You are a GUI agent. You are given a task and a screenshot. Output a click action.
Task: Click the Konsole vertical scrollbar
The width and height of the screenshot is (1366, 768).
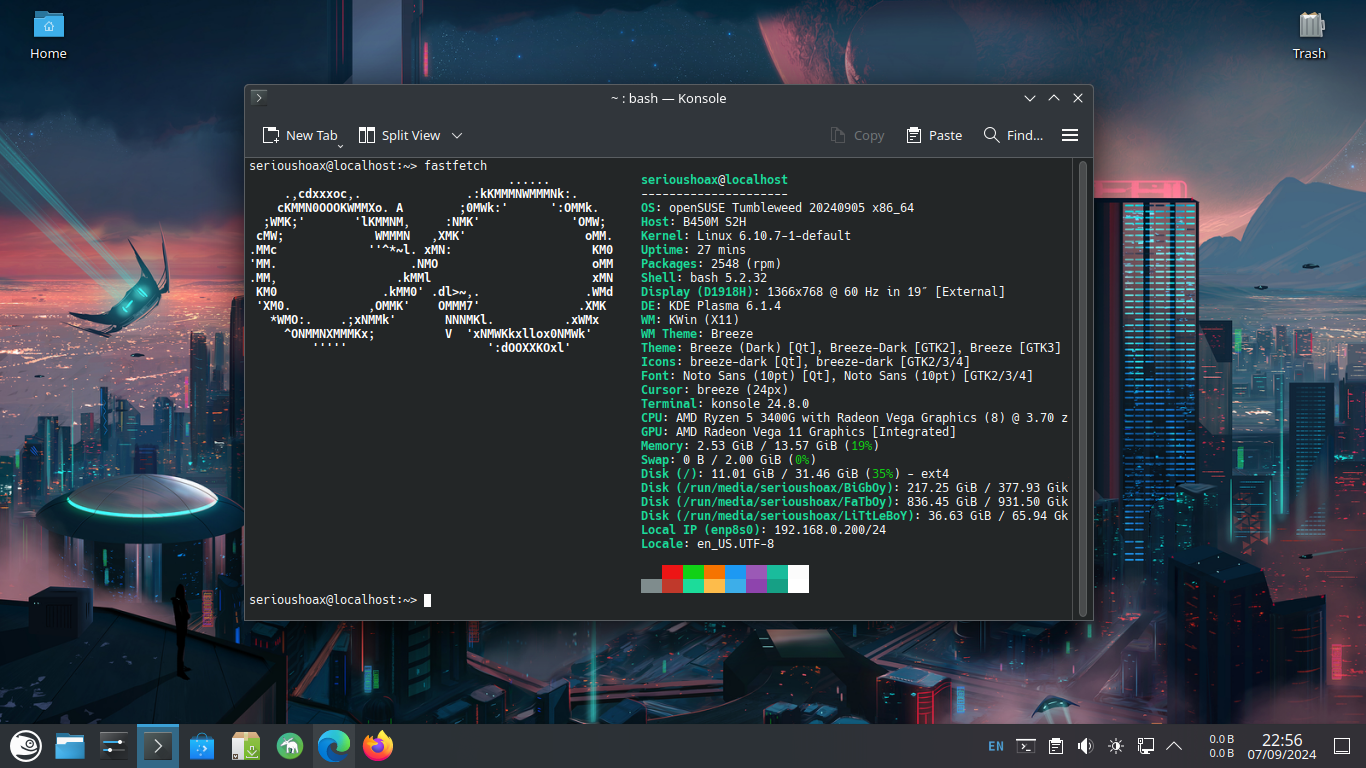tap(1082, 388)
